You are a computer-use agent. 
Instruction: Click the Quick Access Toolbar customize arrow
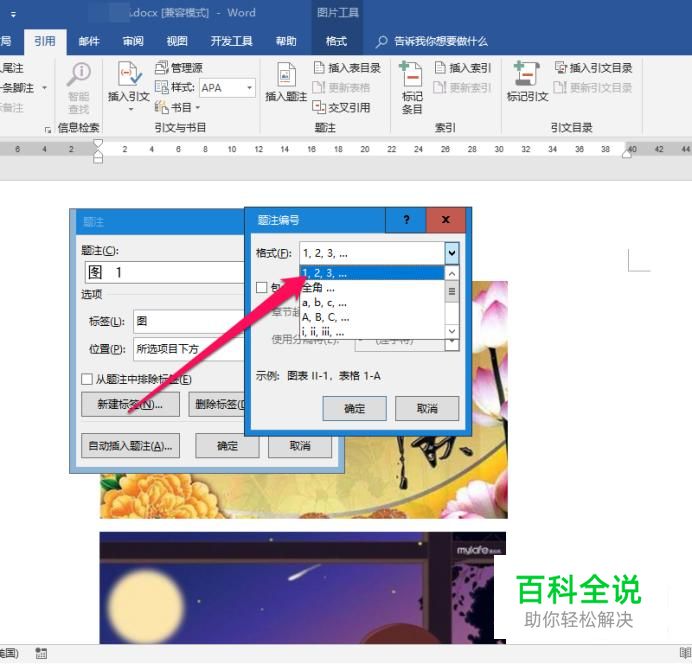13,14
